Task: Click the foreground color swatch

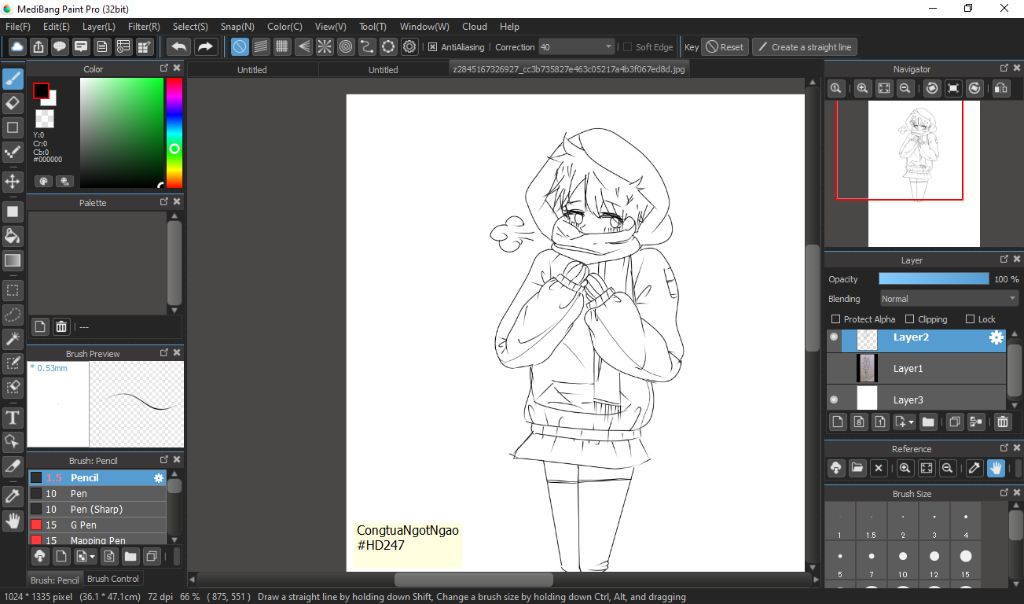Action: pyautogui.click(x=40, y=90)
